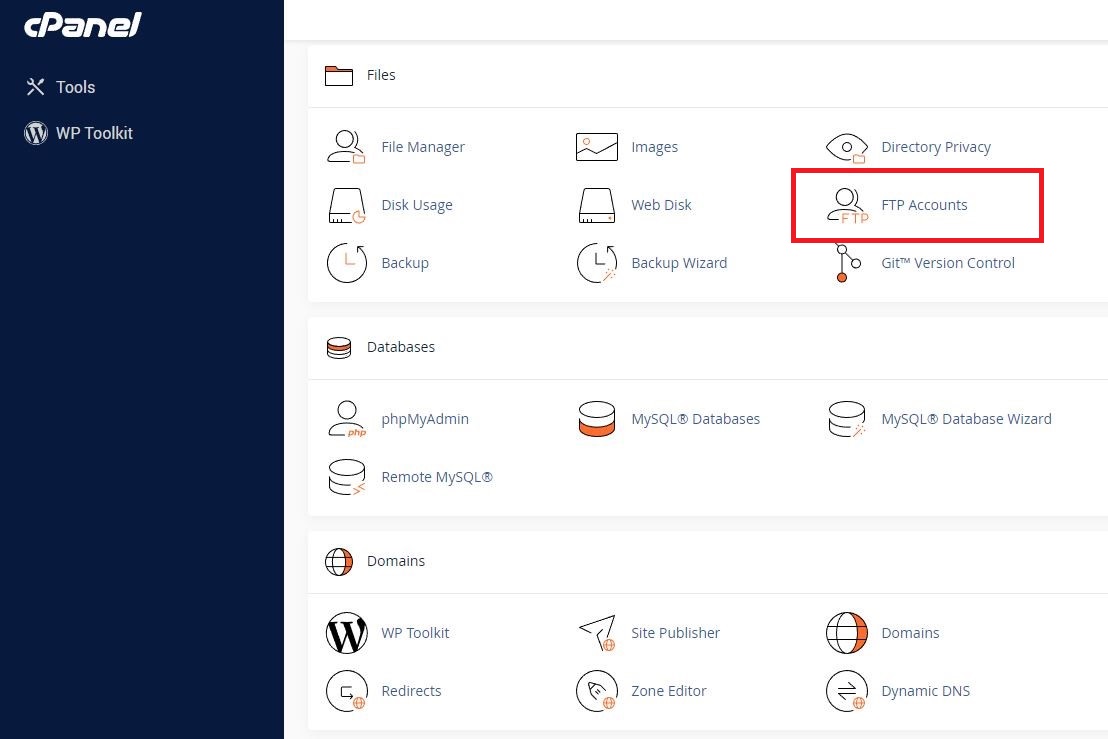Viewport: 1108px width, 739px height.
Task: Open the Redirects icon
Action: [x=347, y=691]
